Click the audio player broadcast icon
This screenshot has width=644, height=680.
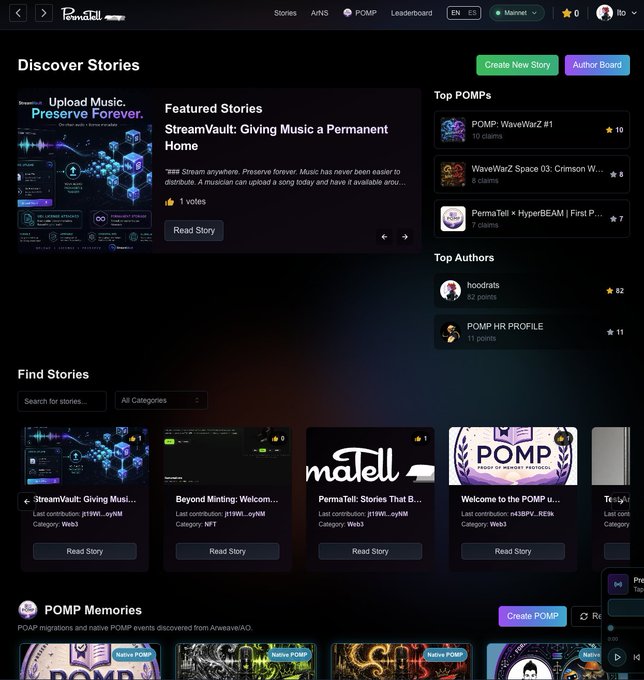click(618, 584)
